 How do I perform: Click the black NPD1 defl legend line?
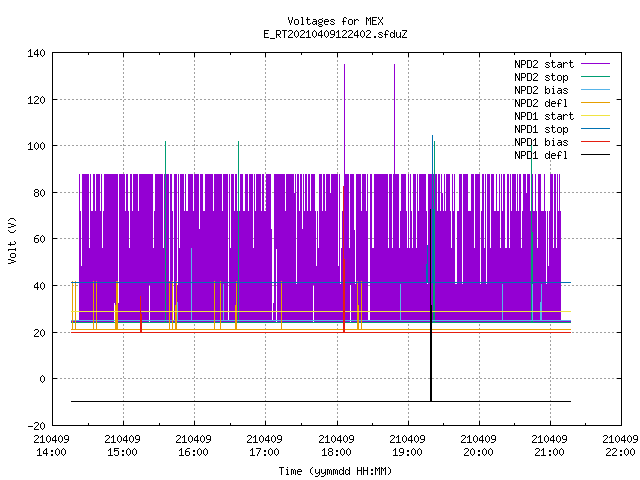pyautogui.click(x=595, y=155)
